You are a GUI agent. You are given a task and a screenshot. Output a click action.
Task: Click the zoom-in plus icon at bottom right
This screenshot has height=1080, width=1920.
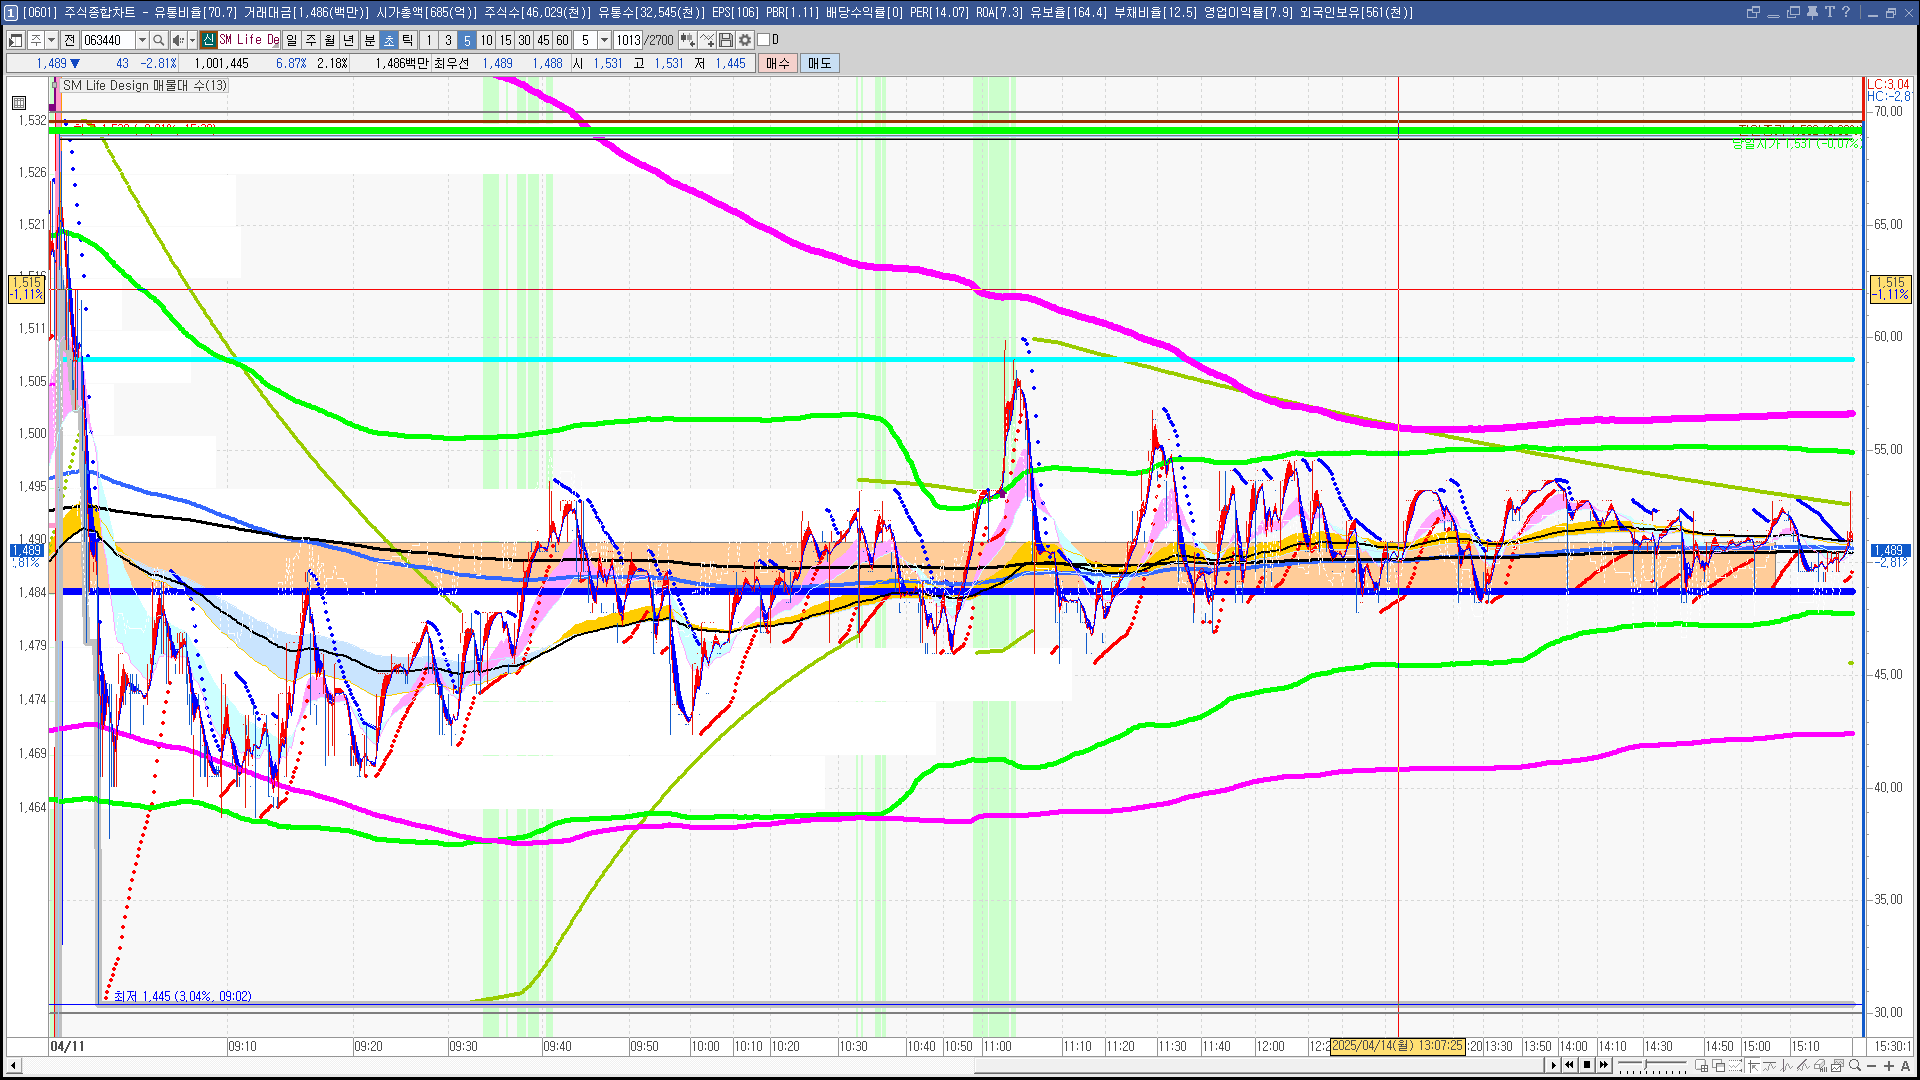1888,1066
